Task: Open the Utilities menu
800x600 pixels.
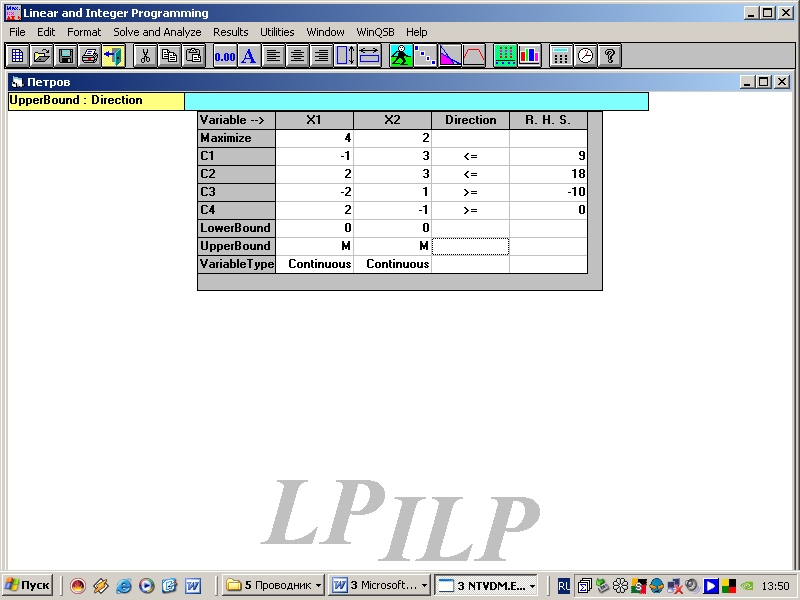Action: coord(277,32)
